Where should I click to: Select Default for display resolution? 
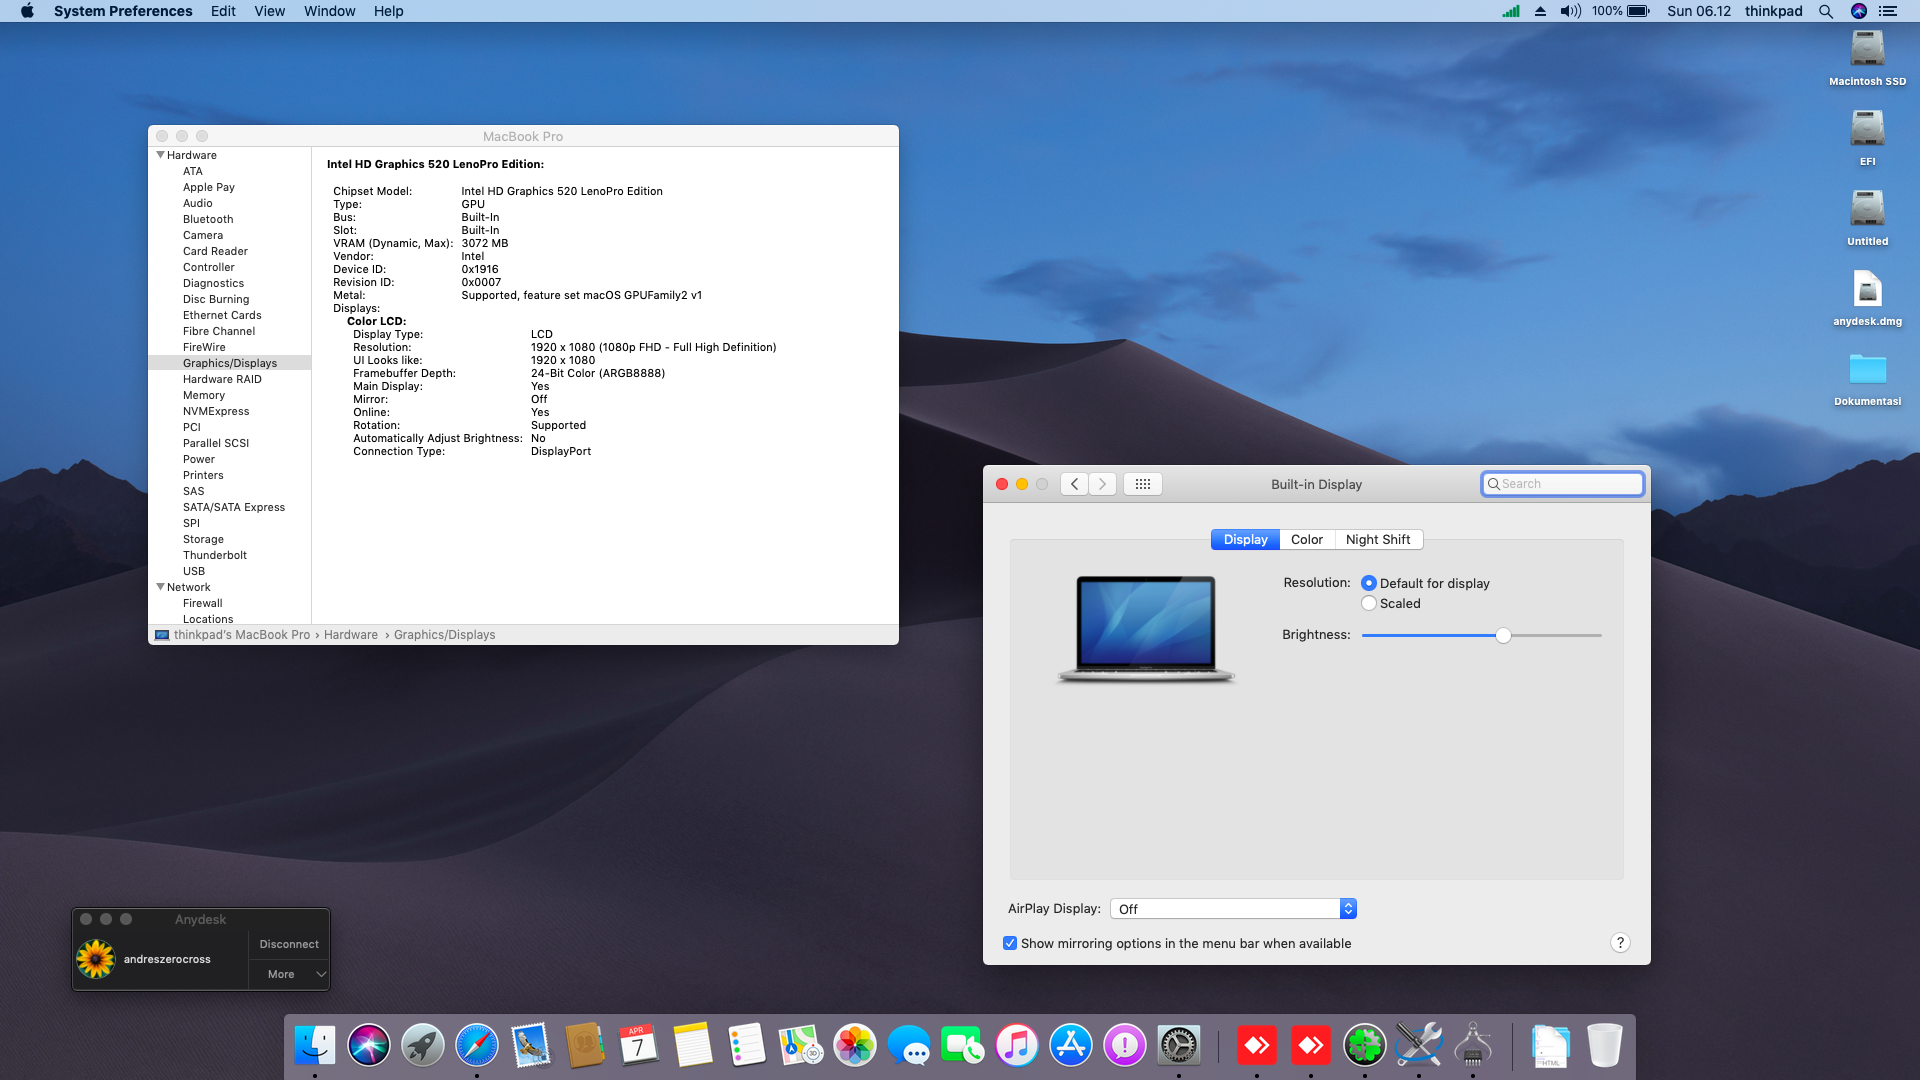coord(1369,583)
